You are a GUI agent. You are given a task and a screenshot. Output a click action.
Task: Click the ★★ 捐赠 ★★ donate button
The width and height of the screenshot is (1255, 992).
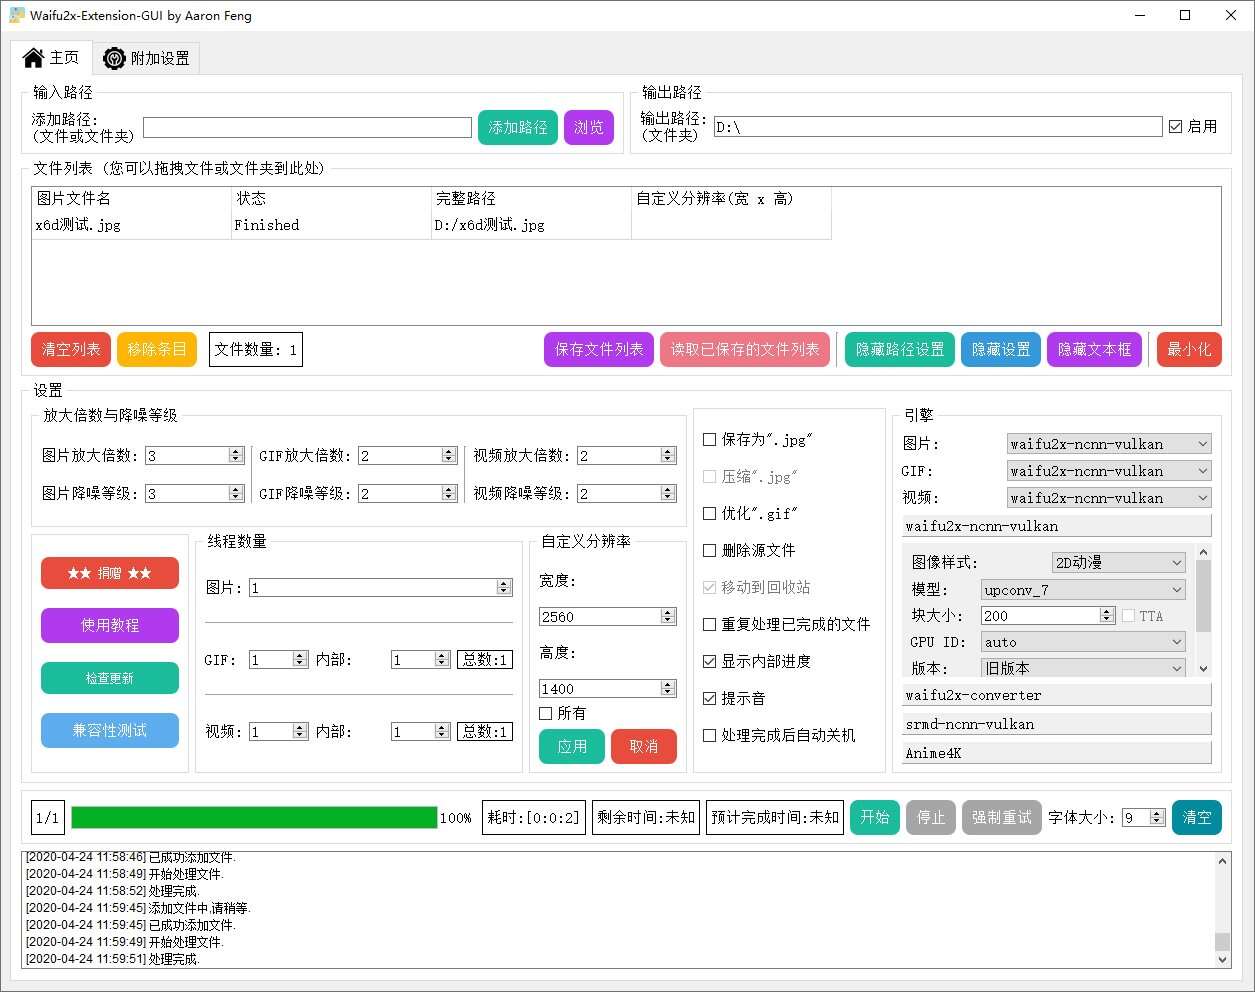(109, 573)
